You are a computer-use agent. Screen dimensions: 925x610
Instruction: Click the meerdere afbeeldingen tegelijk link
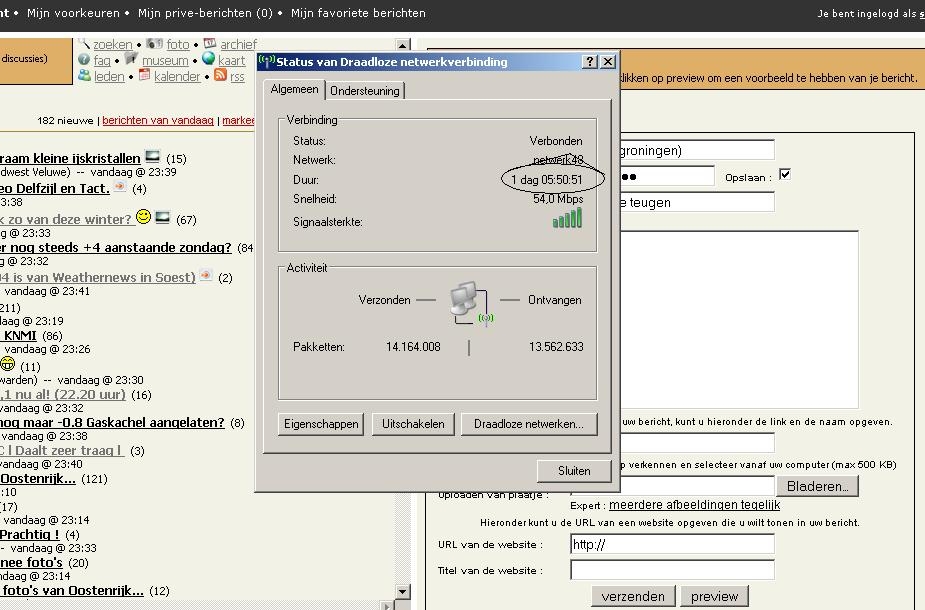pos(694,505)
